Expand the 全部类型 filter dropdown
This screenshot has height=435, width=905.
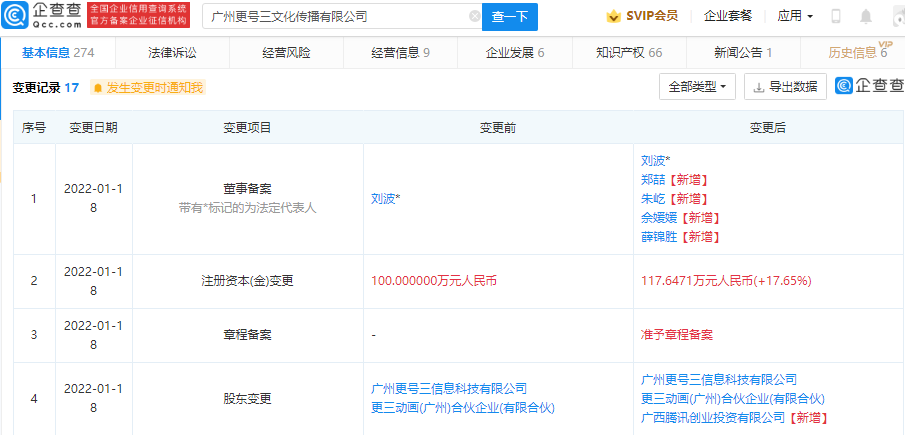tap(697, 87)
